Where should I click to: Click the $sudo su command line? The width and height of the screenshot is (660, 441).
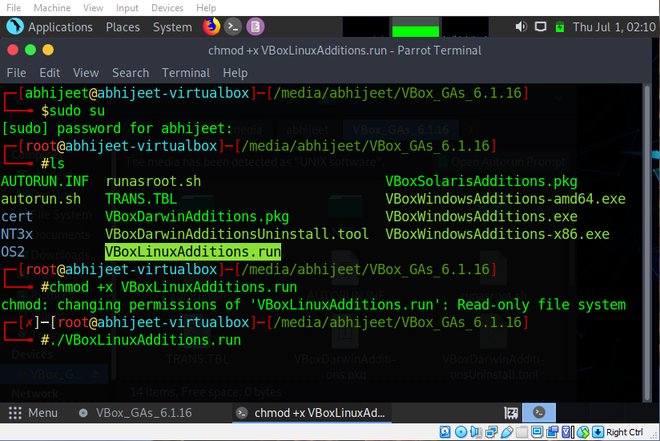pos(73,111)
